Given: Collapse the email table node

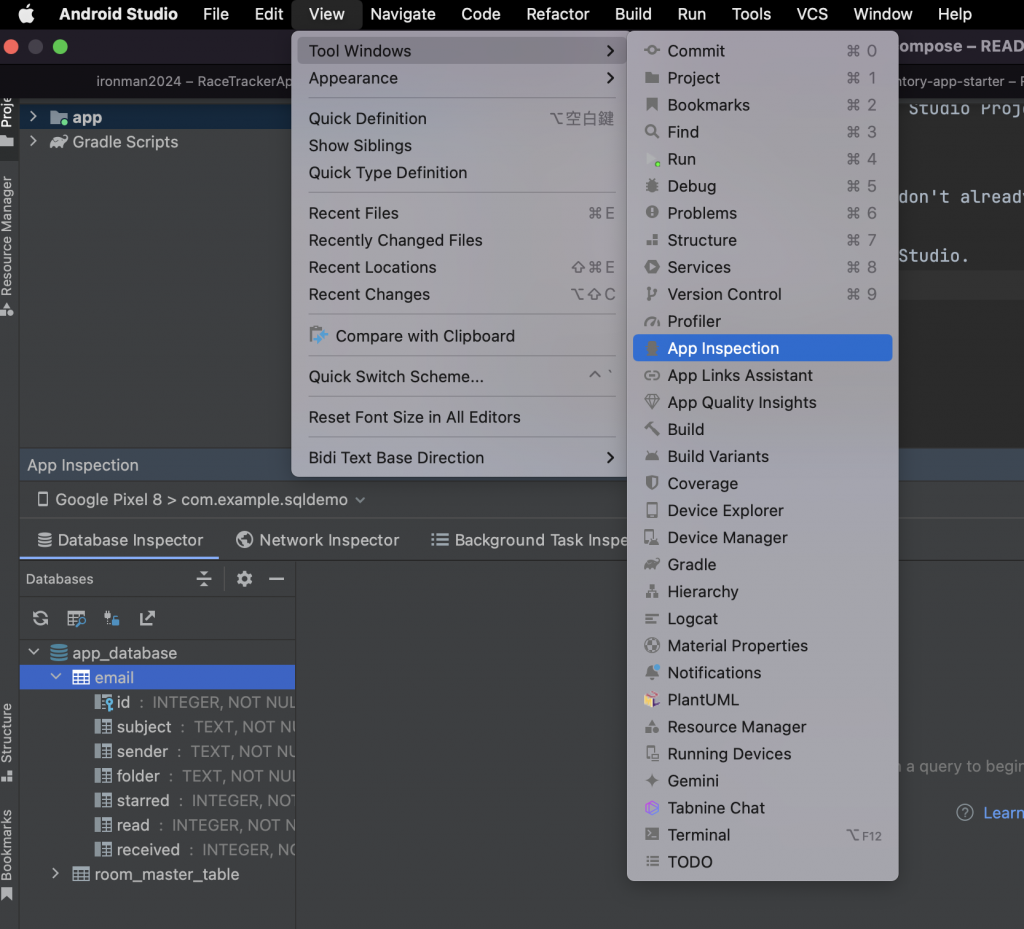Looking at the screenshot, I should point(56,676).
